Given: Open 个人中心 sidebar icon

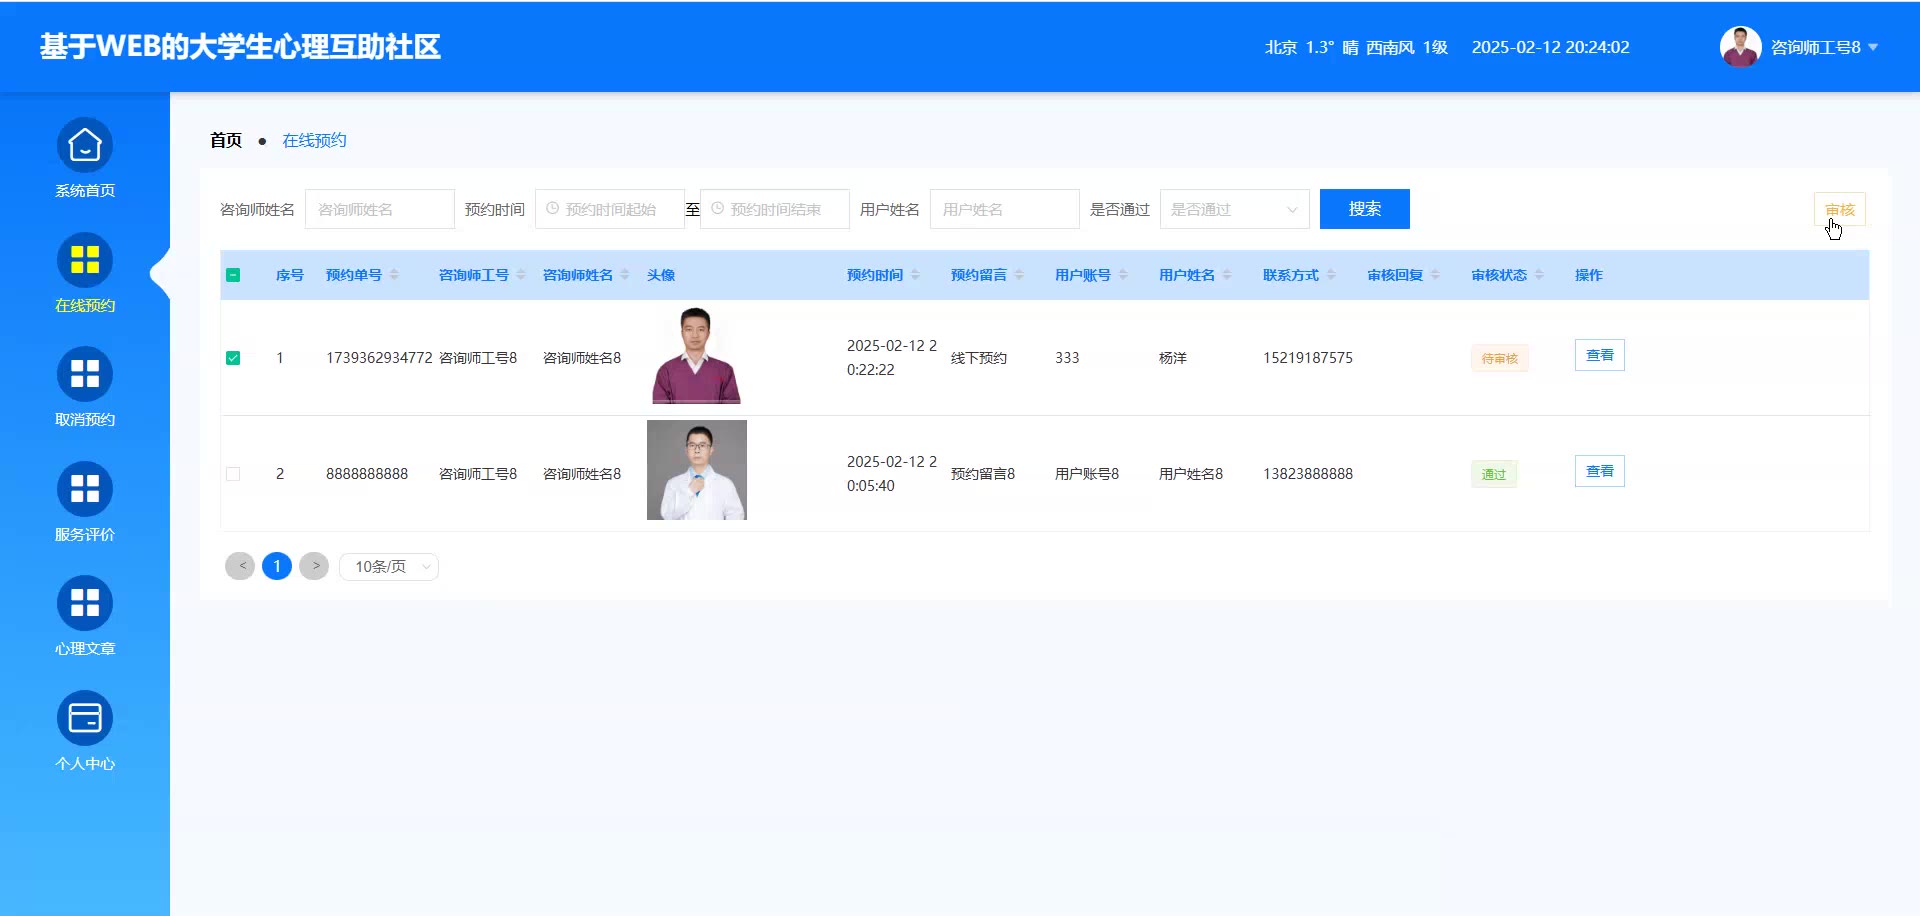Looking at the screenshot, I should pyautogui.click(x=85, y=719).
